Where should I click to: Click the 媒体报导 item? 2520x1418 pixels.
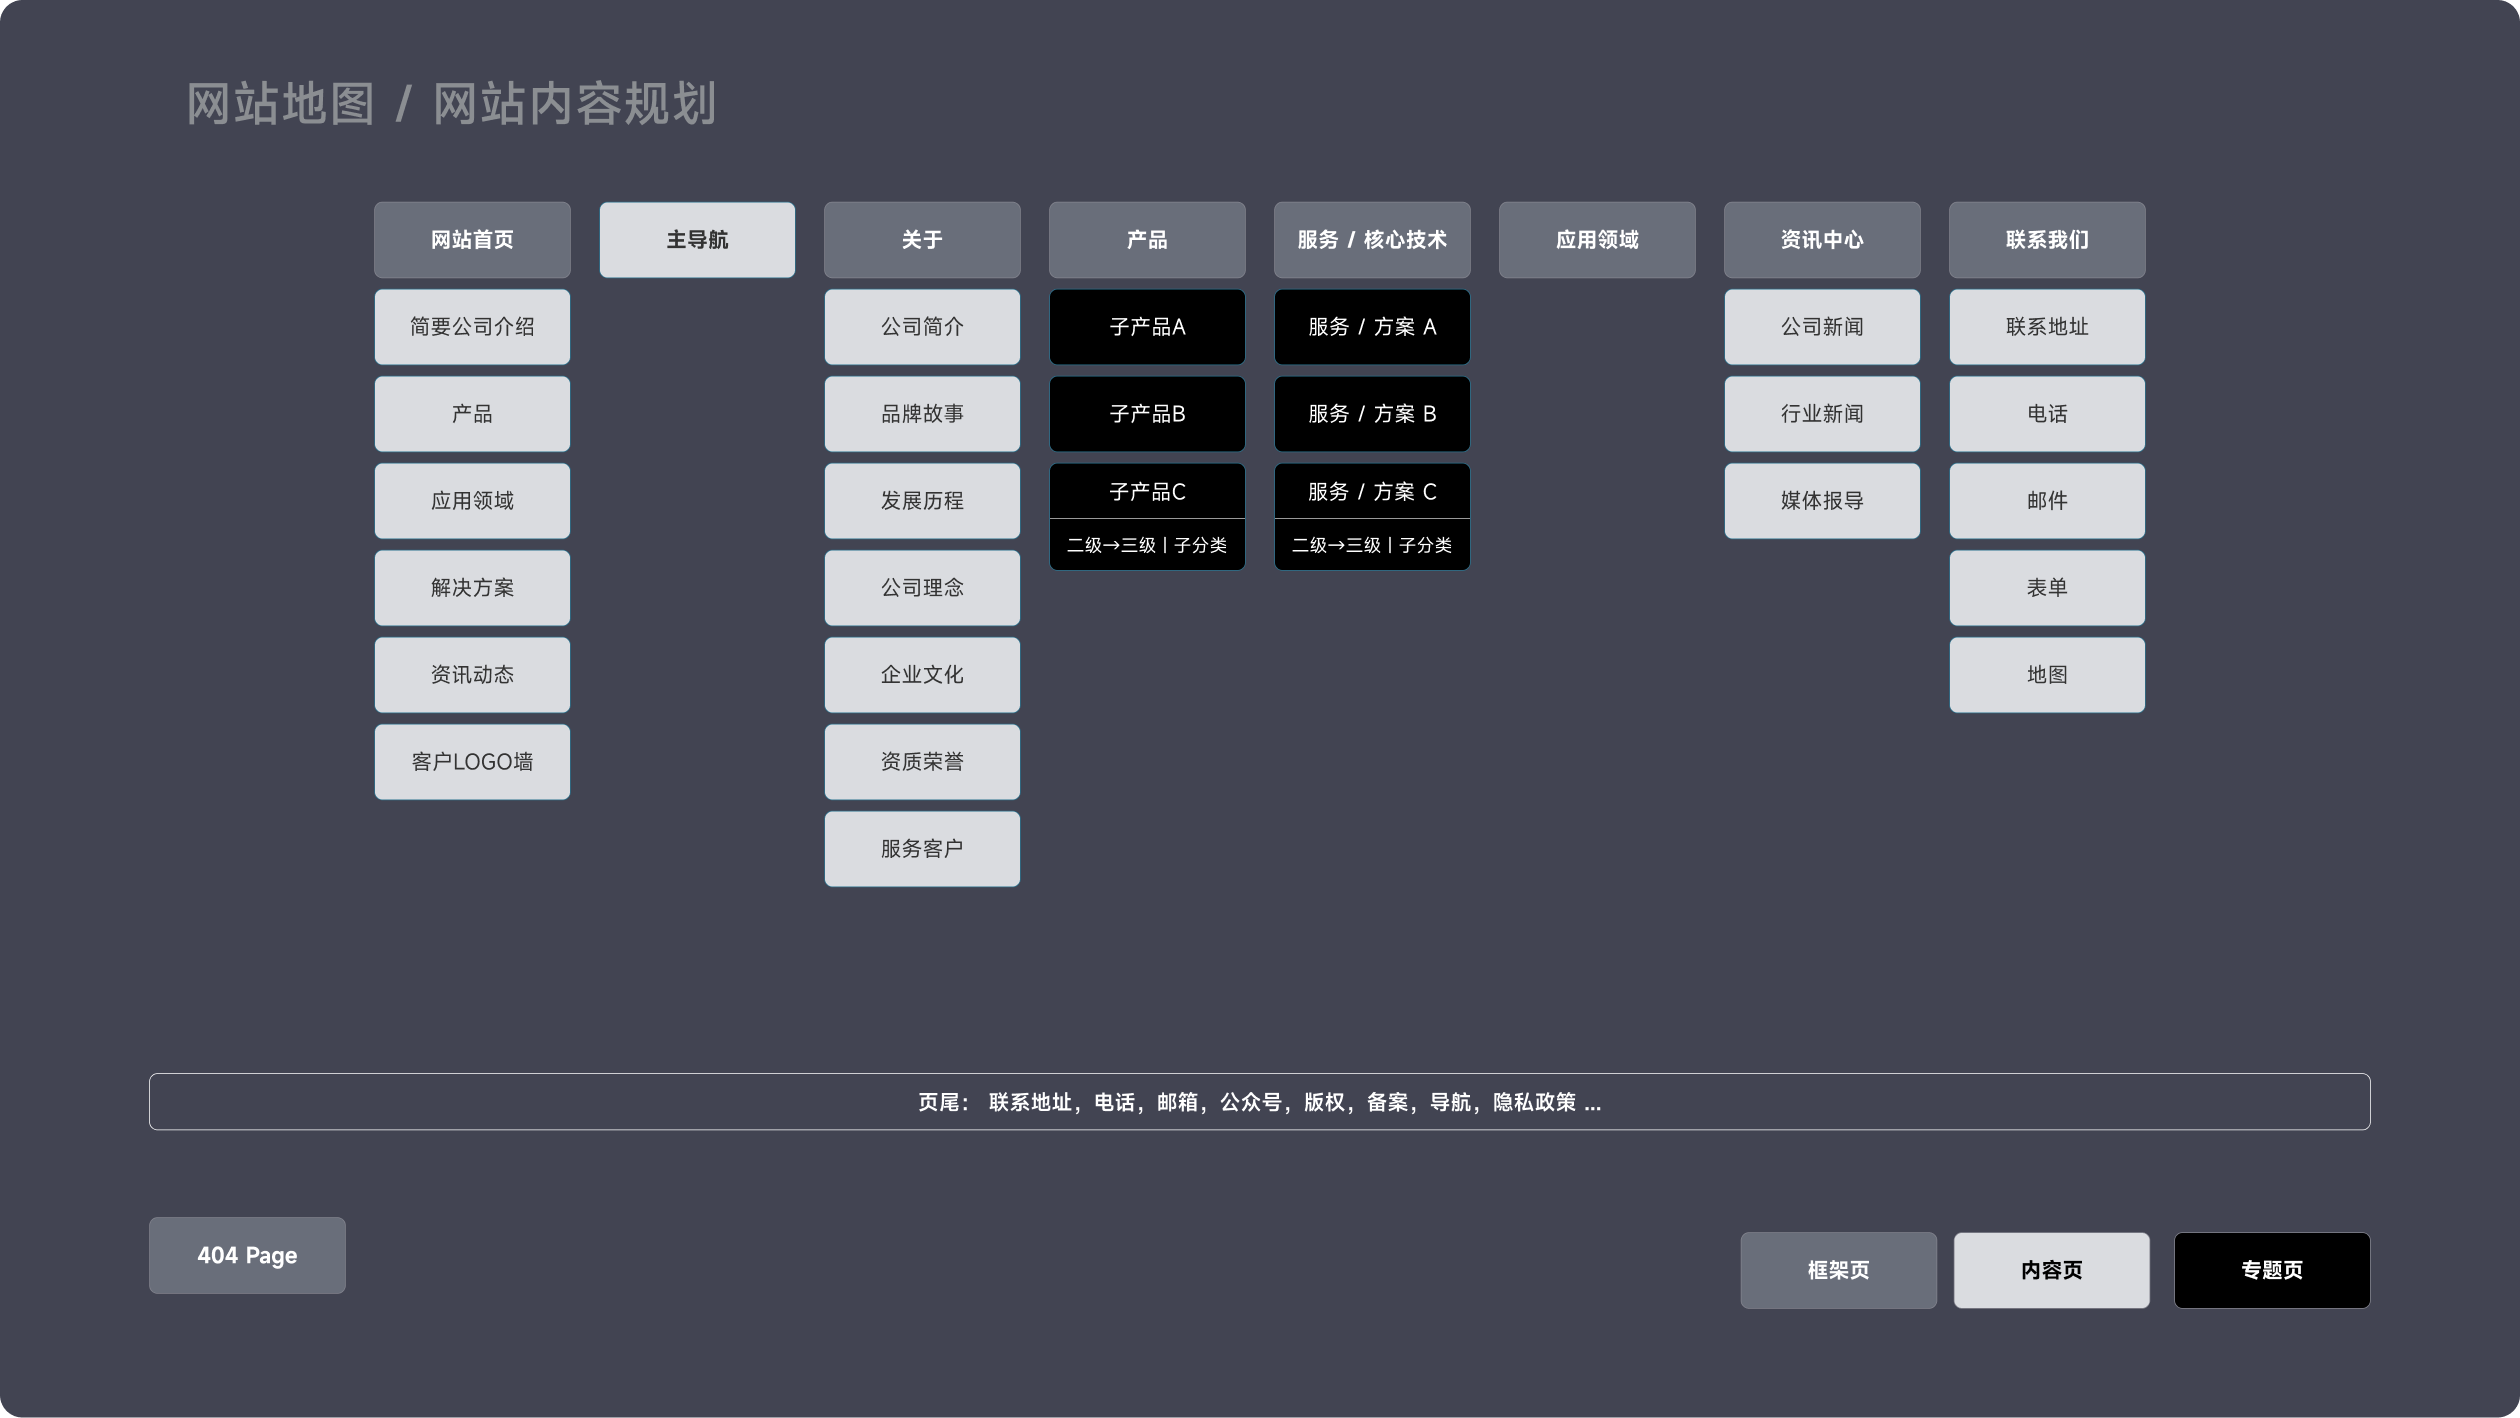click(1822, 501)
